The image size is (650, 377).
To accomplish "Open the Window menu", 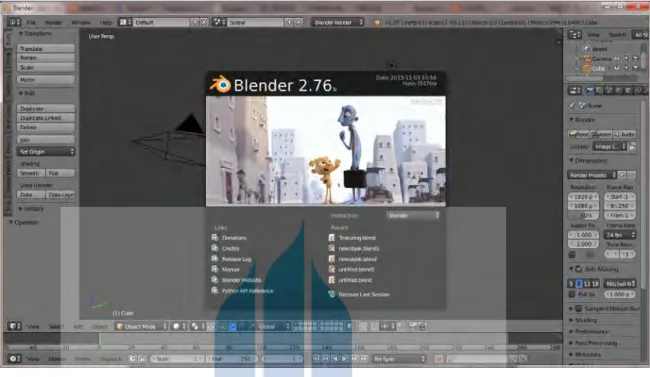I will click(81, 22).
